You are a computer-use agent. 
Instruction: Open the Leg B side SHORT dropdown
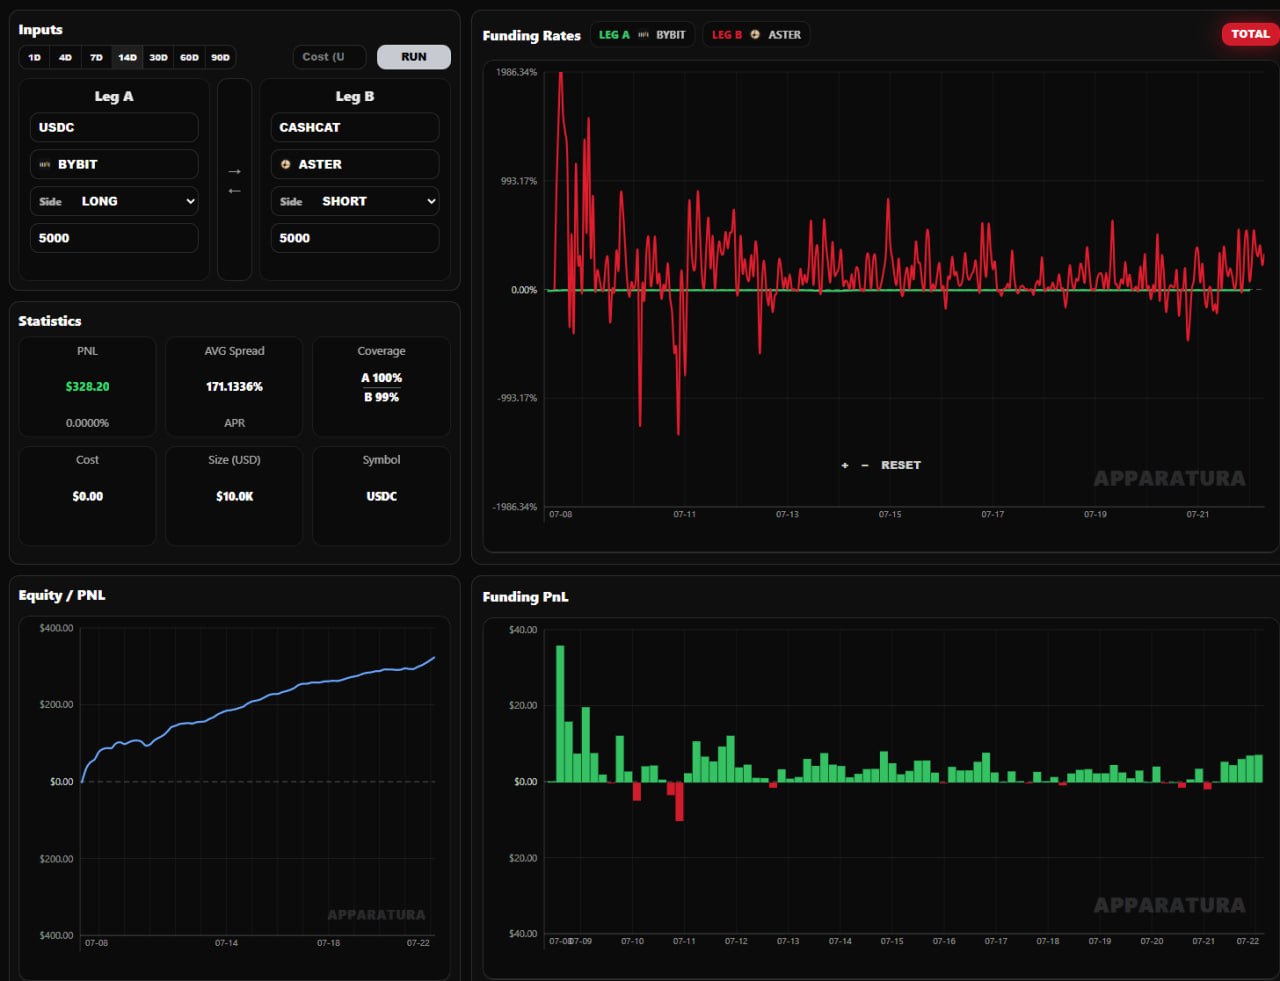(355, 201)
